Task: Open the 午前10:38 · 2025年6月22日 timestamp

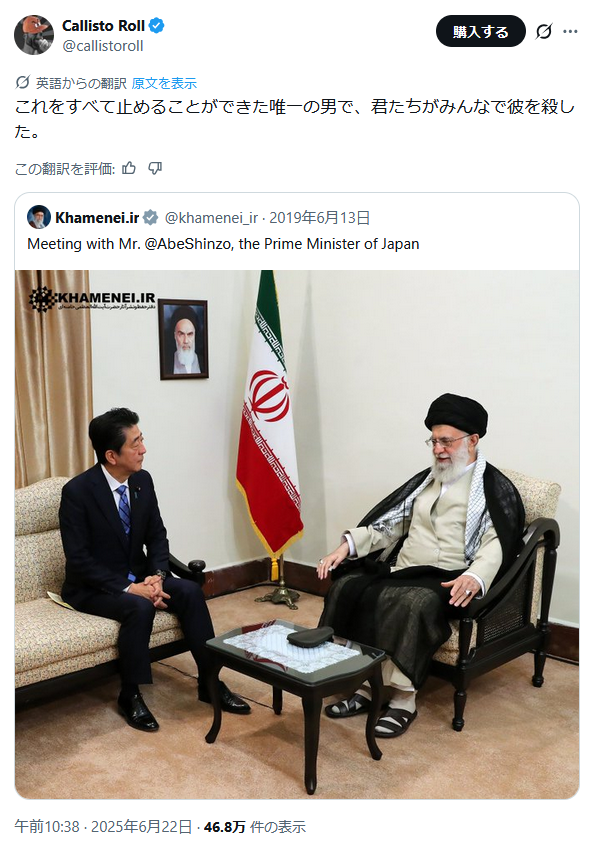Action: 103,827
